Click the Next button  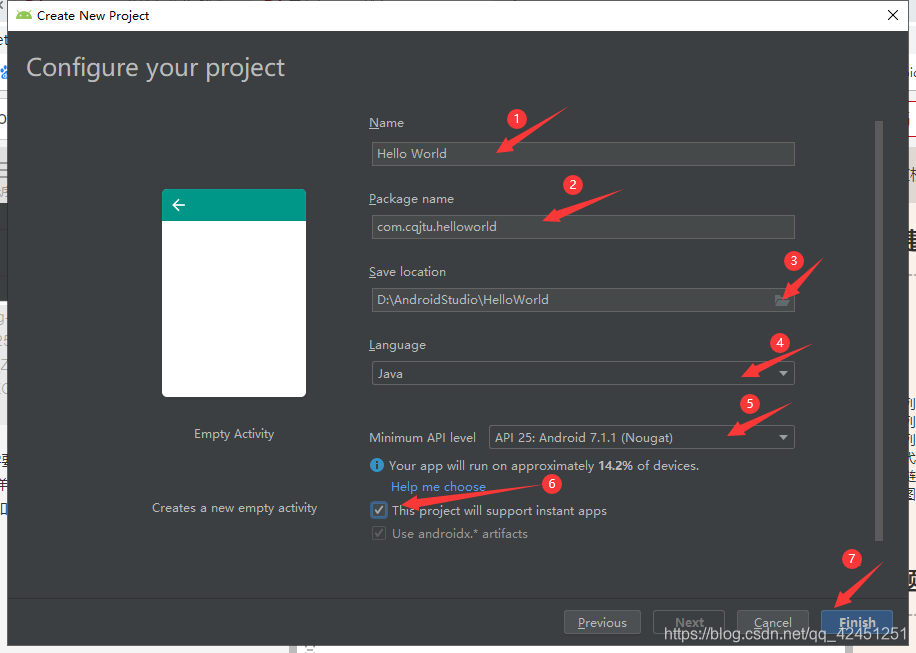tap(689, 623)
